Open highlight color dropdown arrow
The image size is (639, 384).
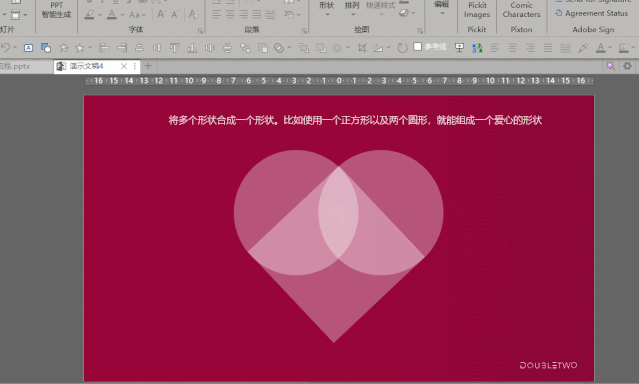point(100,15)
